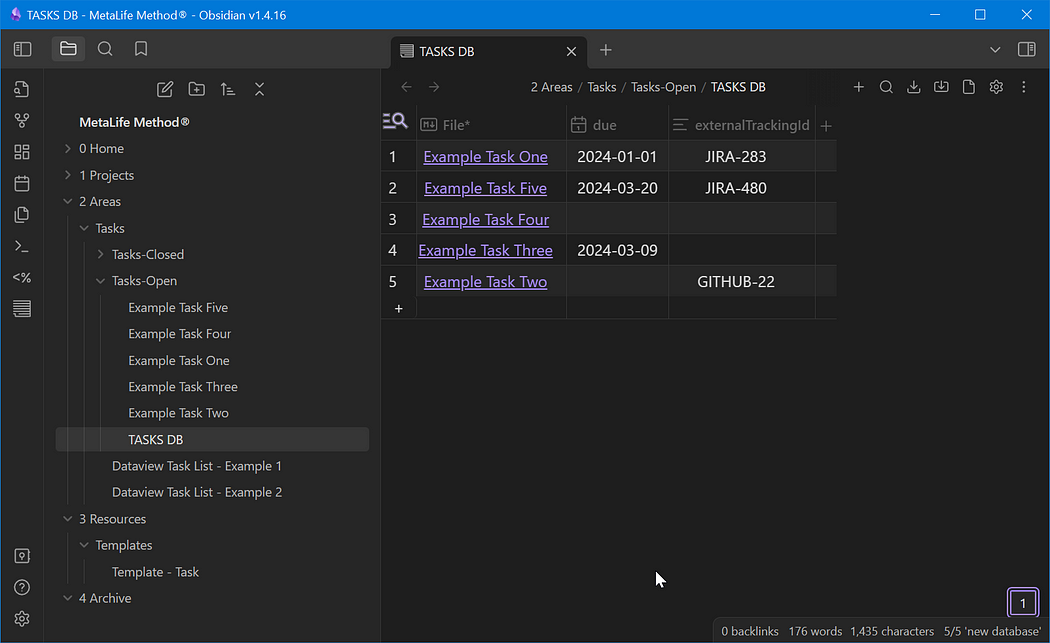Switch to the Search sidebar tab
The image size is (1050, 643).
104,49
